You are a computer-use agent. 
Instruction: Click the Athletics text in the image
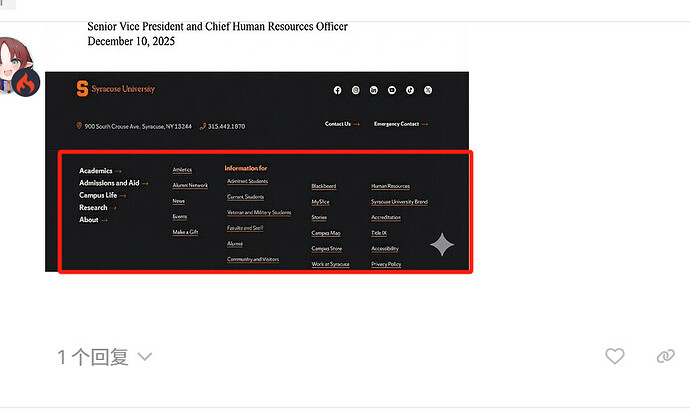(182, 170)
